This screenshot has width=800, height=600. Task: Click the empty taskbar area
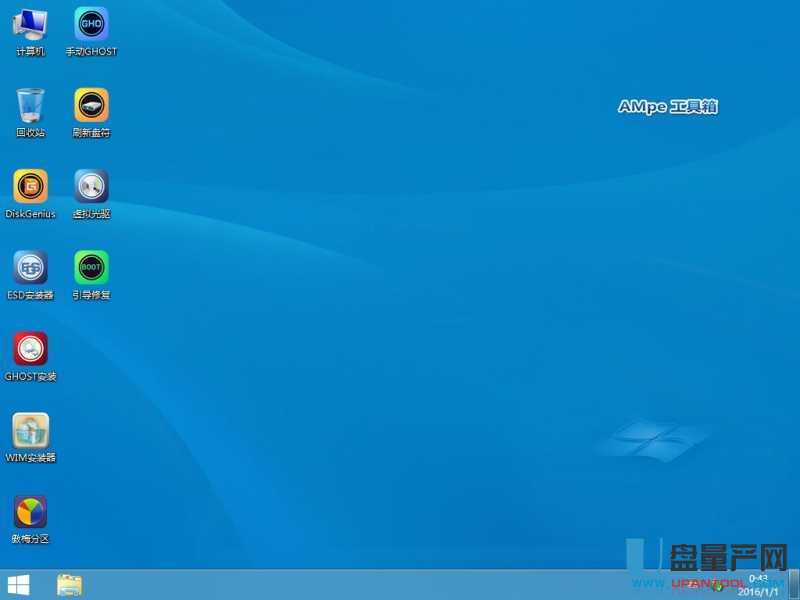tap(350, 585)
